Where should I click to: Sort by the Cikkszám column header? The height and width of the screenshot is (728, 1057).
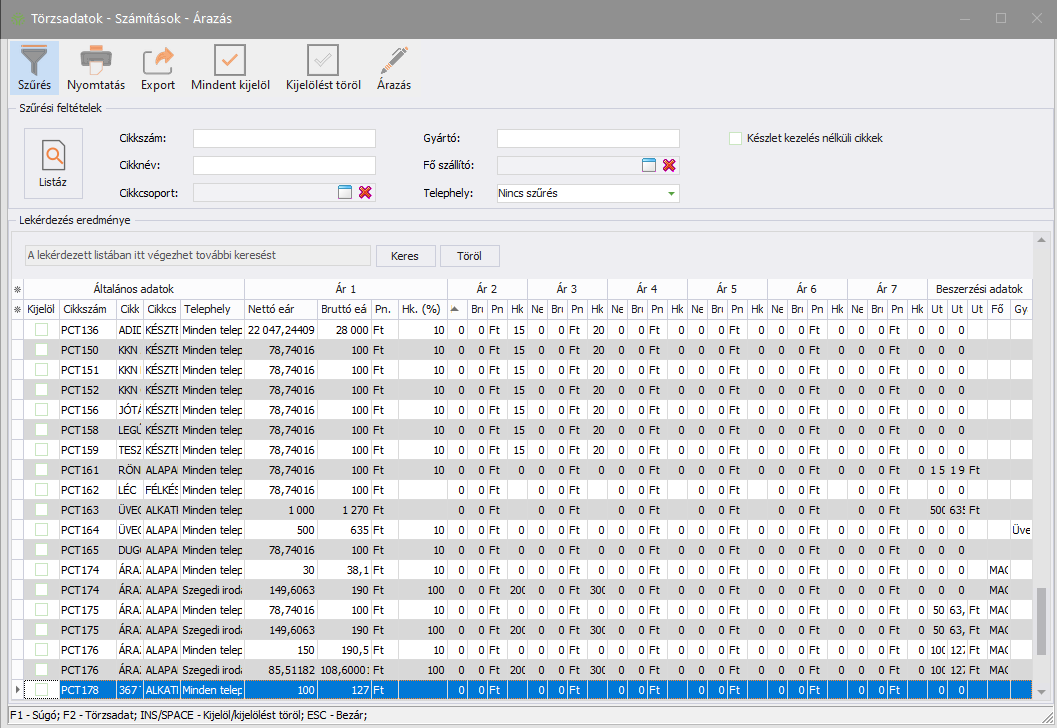coord(84,309)
